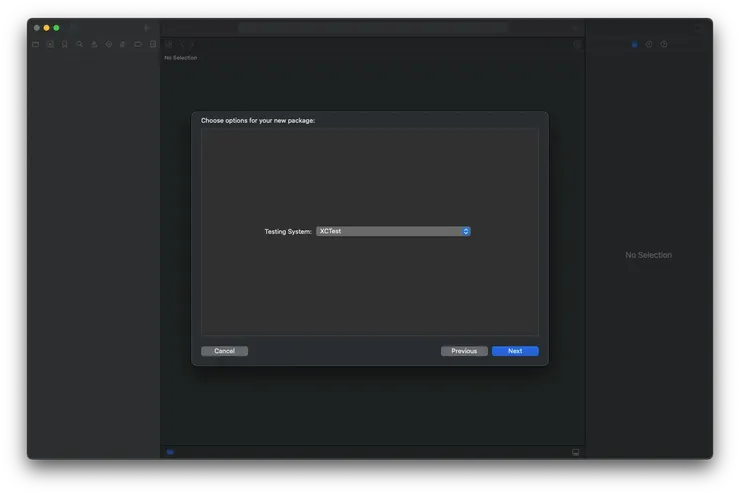Open the Issue navigator warning icon
The height and width of the screenshot is (495, 740).
pos(94,44)
